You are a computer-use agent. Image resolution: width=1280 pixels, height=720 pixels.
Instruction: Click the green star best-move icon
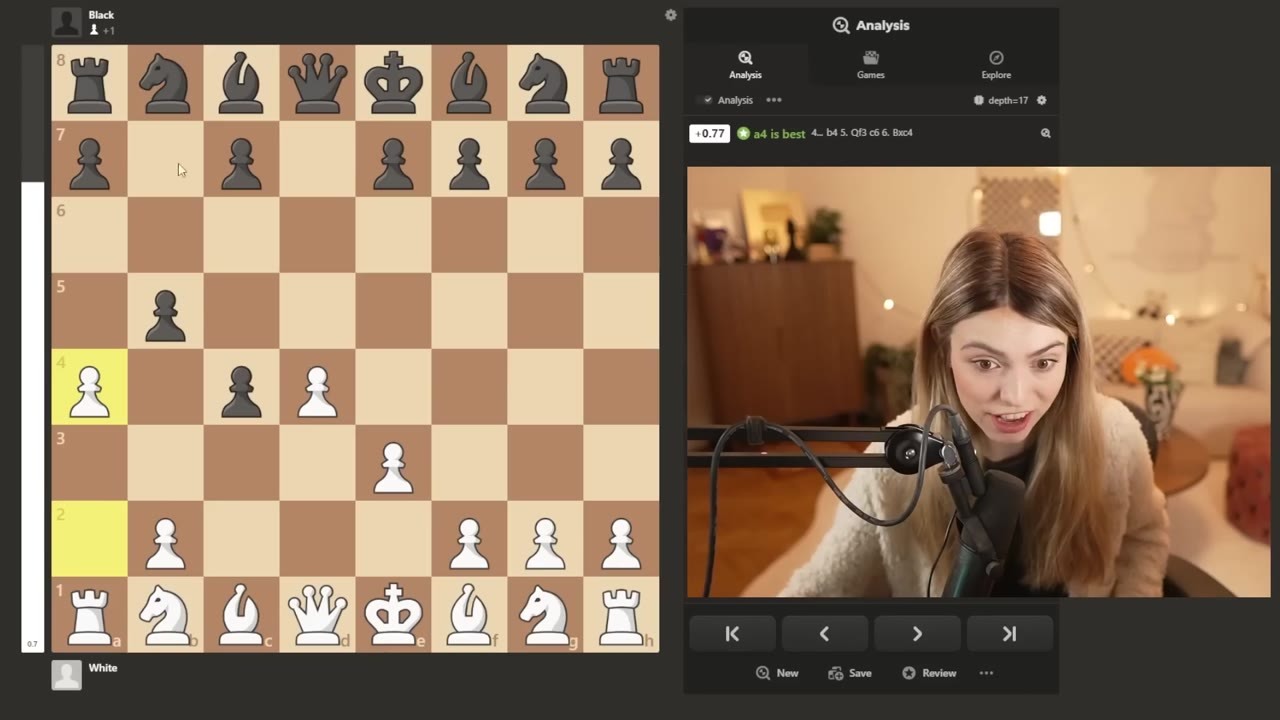[x=743, y=133]
